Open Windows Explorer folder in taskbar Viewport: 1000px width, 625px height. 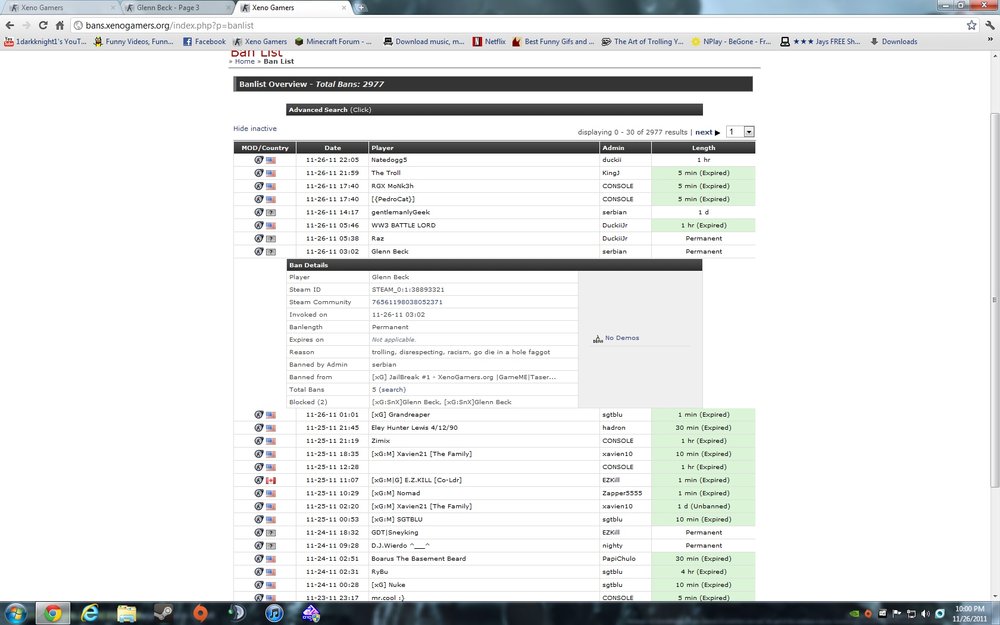coord(127,614)
